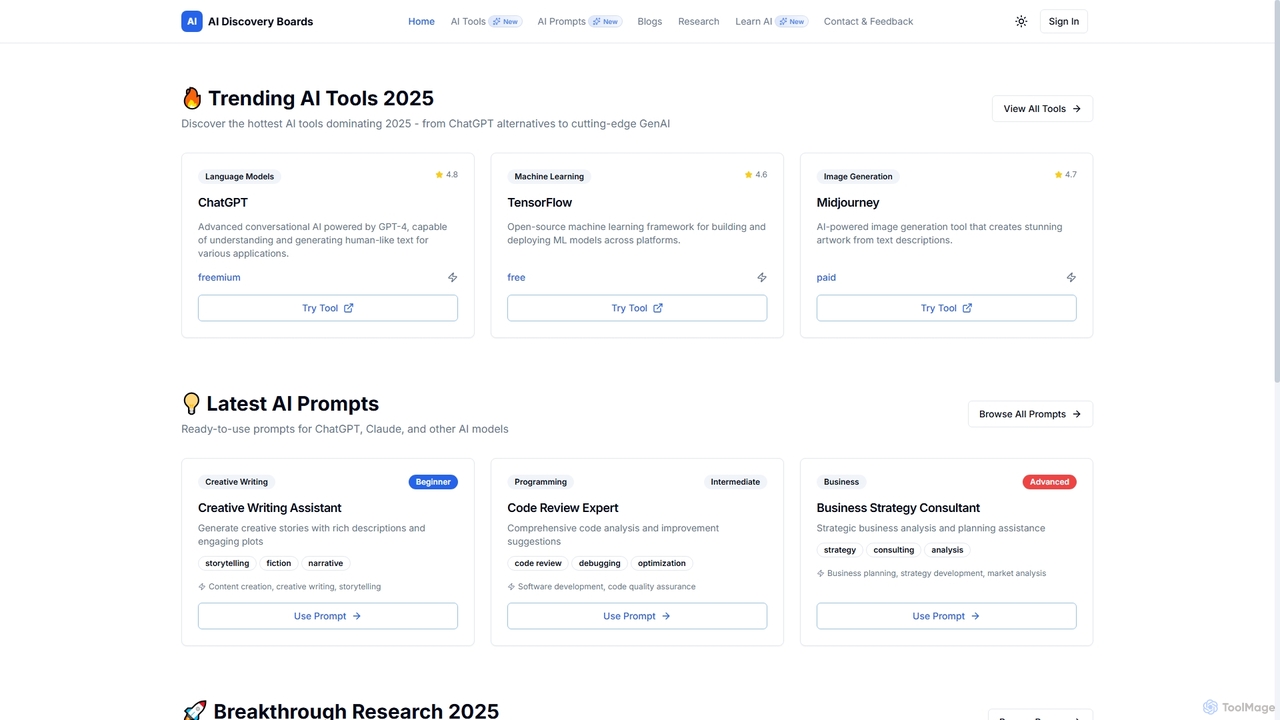Click the Business category badge

coord(842,482)
